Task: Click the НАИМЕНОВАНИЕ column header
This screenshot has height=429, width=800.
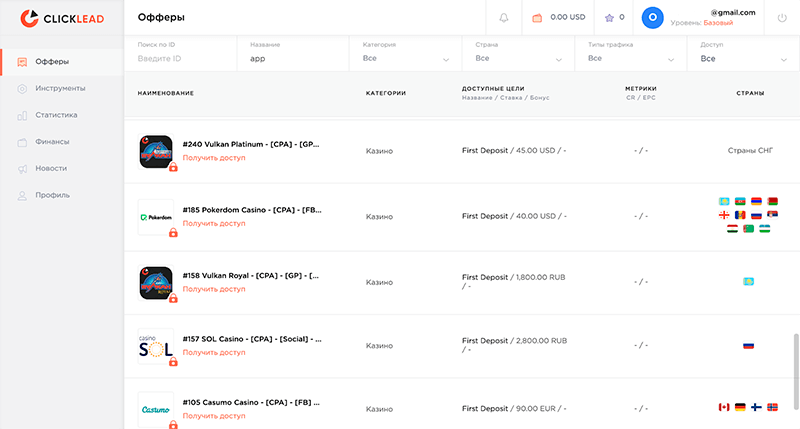Action: 166,93
